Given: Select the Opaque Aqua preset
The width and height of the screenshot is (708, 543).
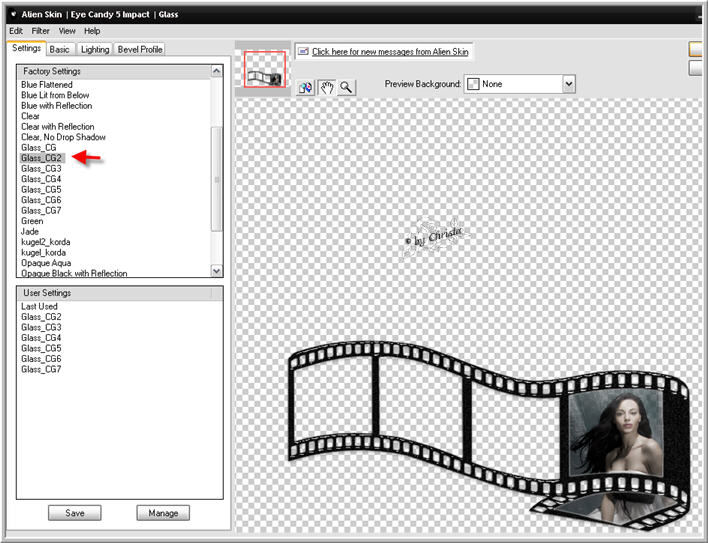Looking at the screenshot, I should pos(46,263).
